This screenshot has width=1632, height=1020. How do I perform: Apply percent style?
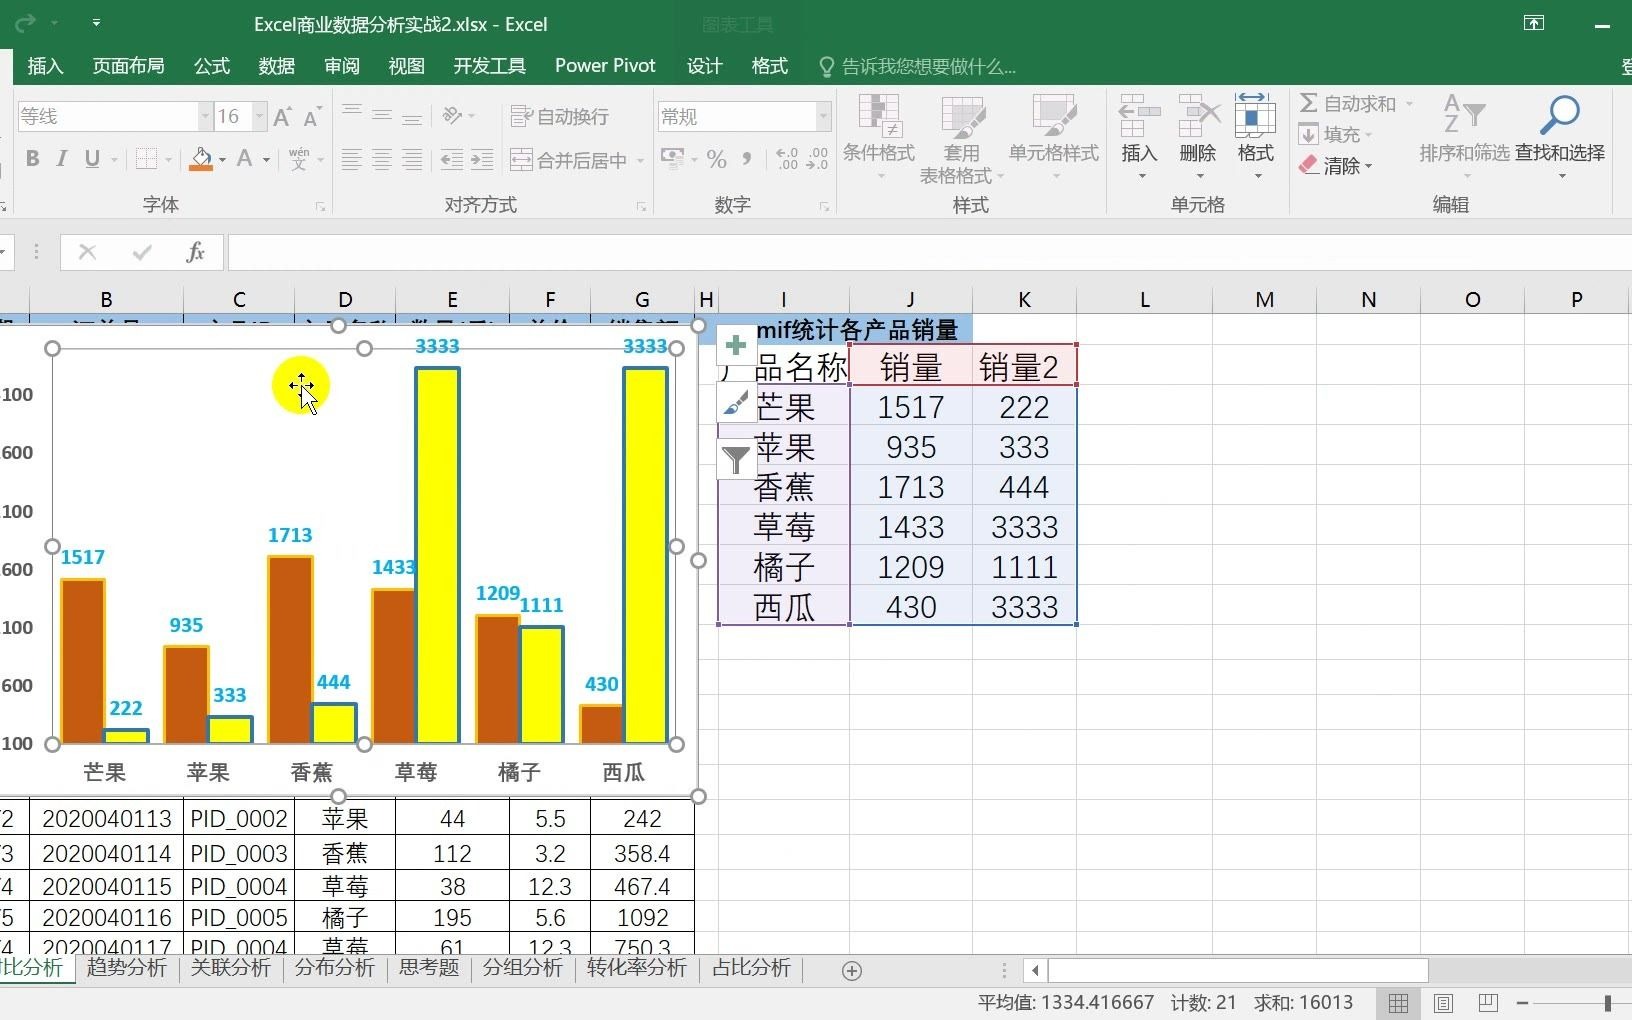[717, 160]
